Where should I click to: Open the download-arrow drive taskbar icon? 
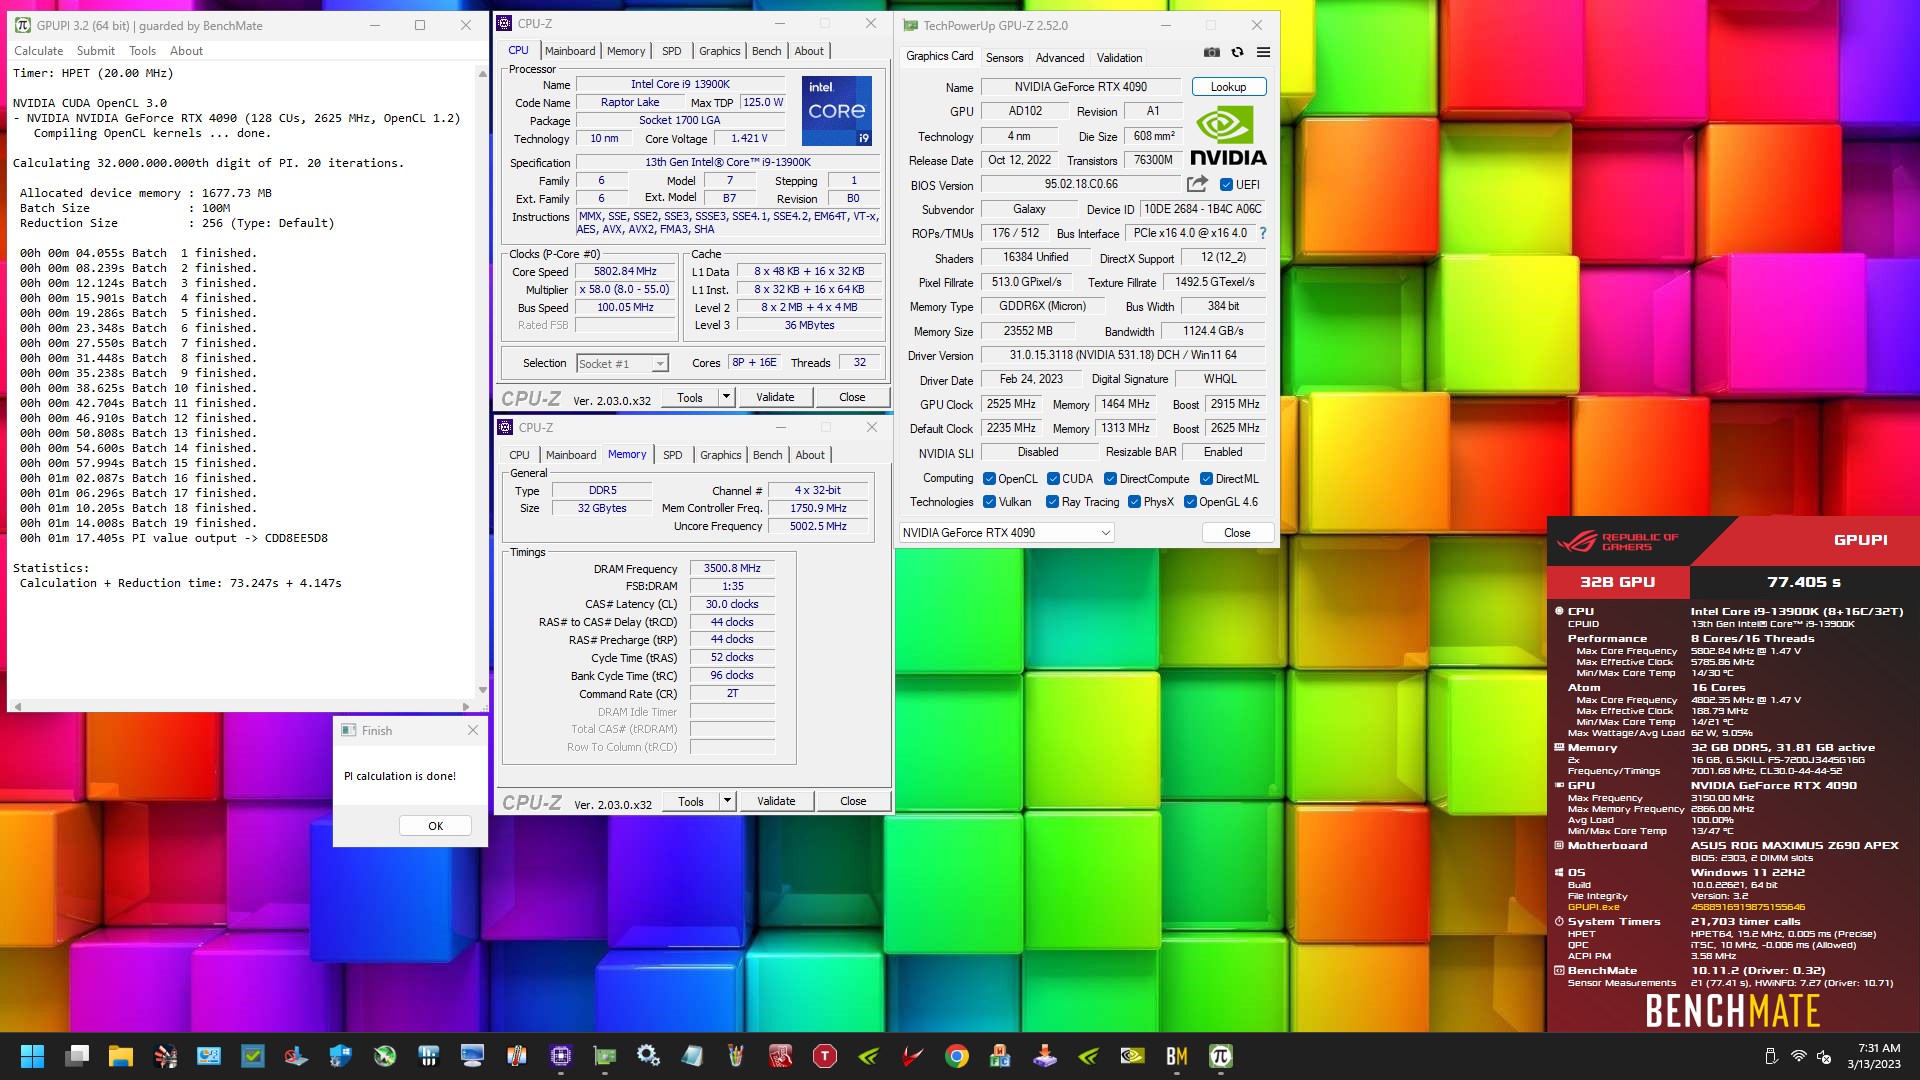point(1045,1056)
